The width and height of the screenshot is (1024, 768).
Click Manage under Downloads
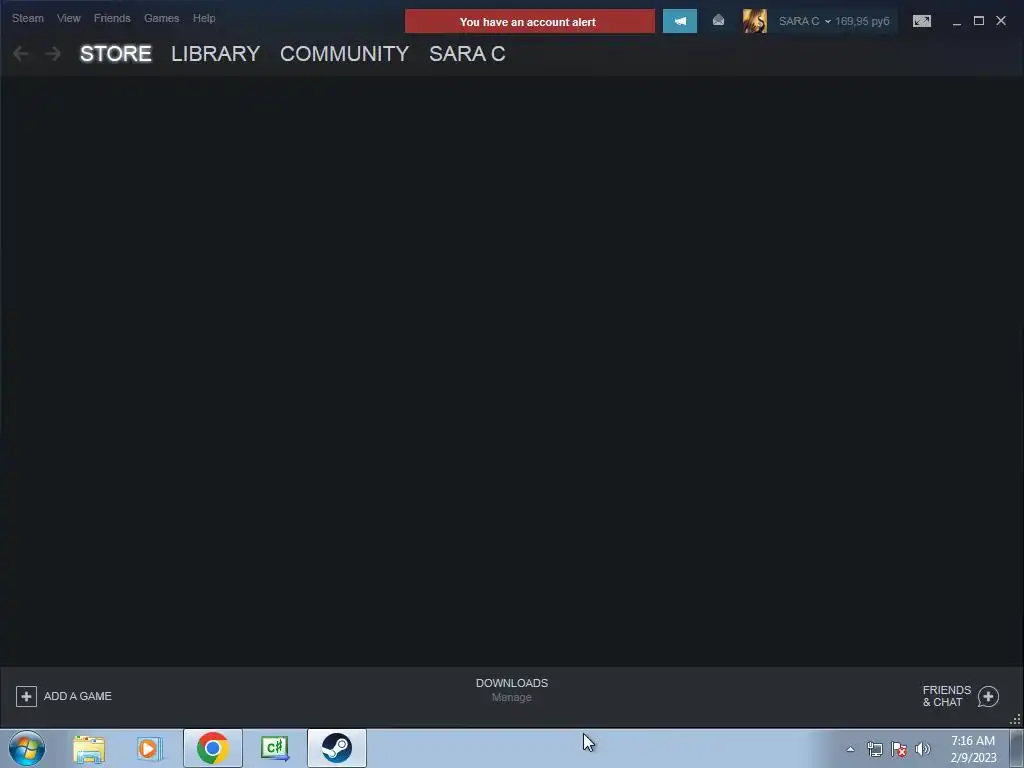[511, 697]
